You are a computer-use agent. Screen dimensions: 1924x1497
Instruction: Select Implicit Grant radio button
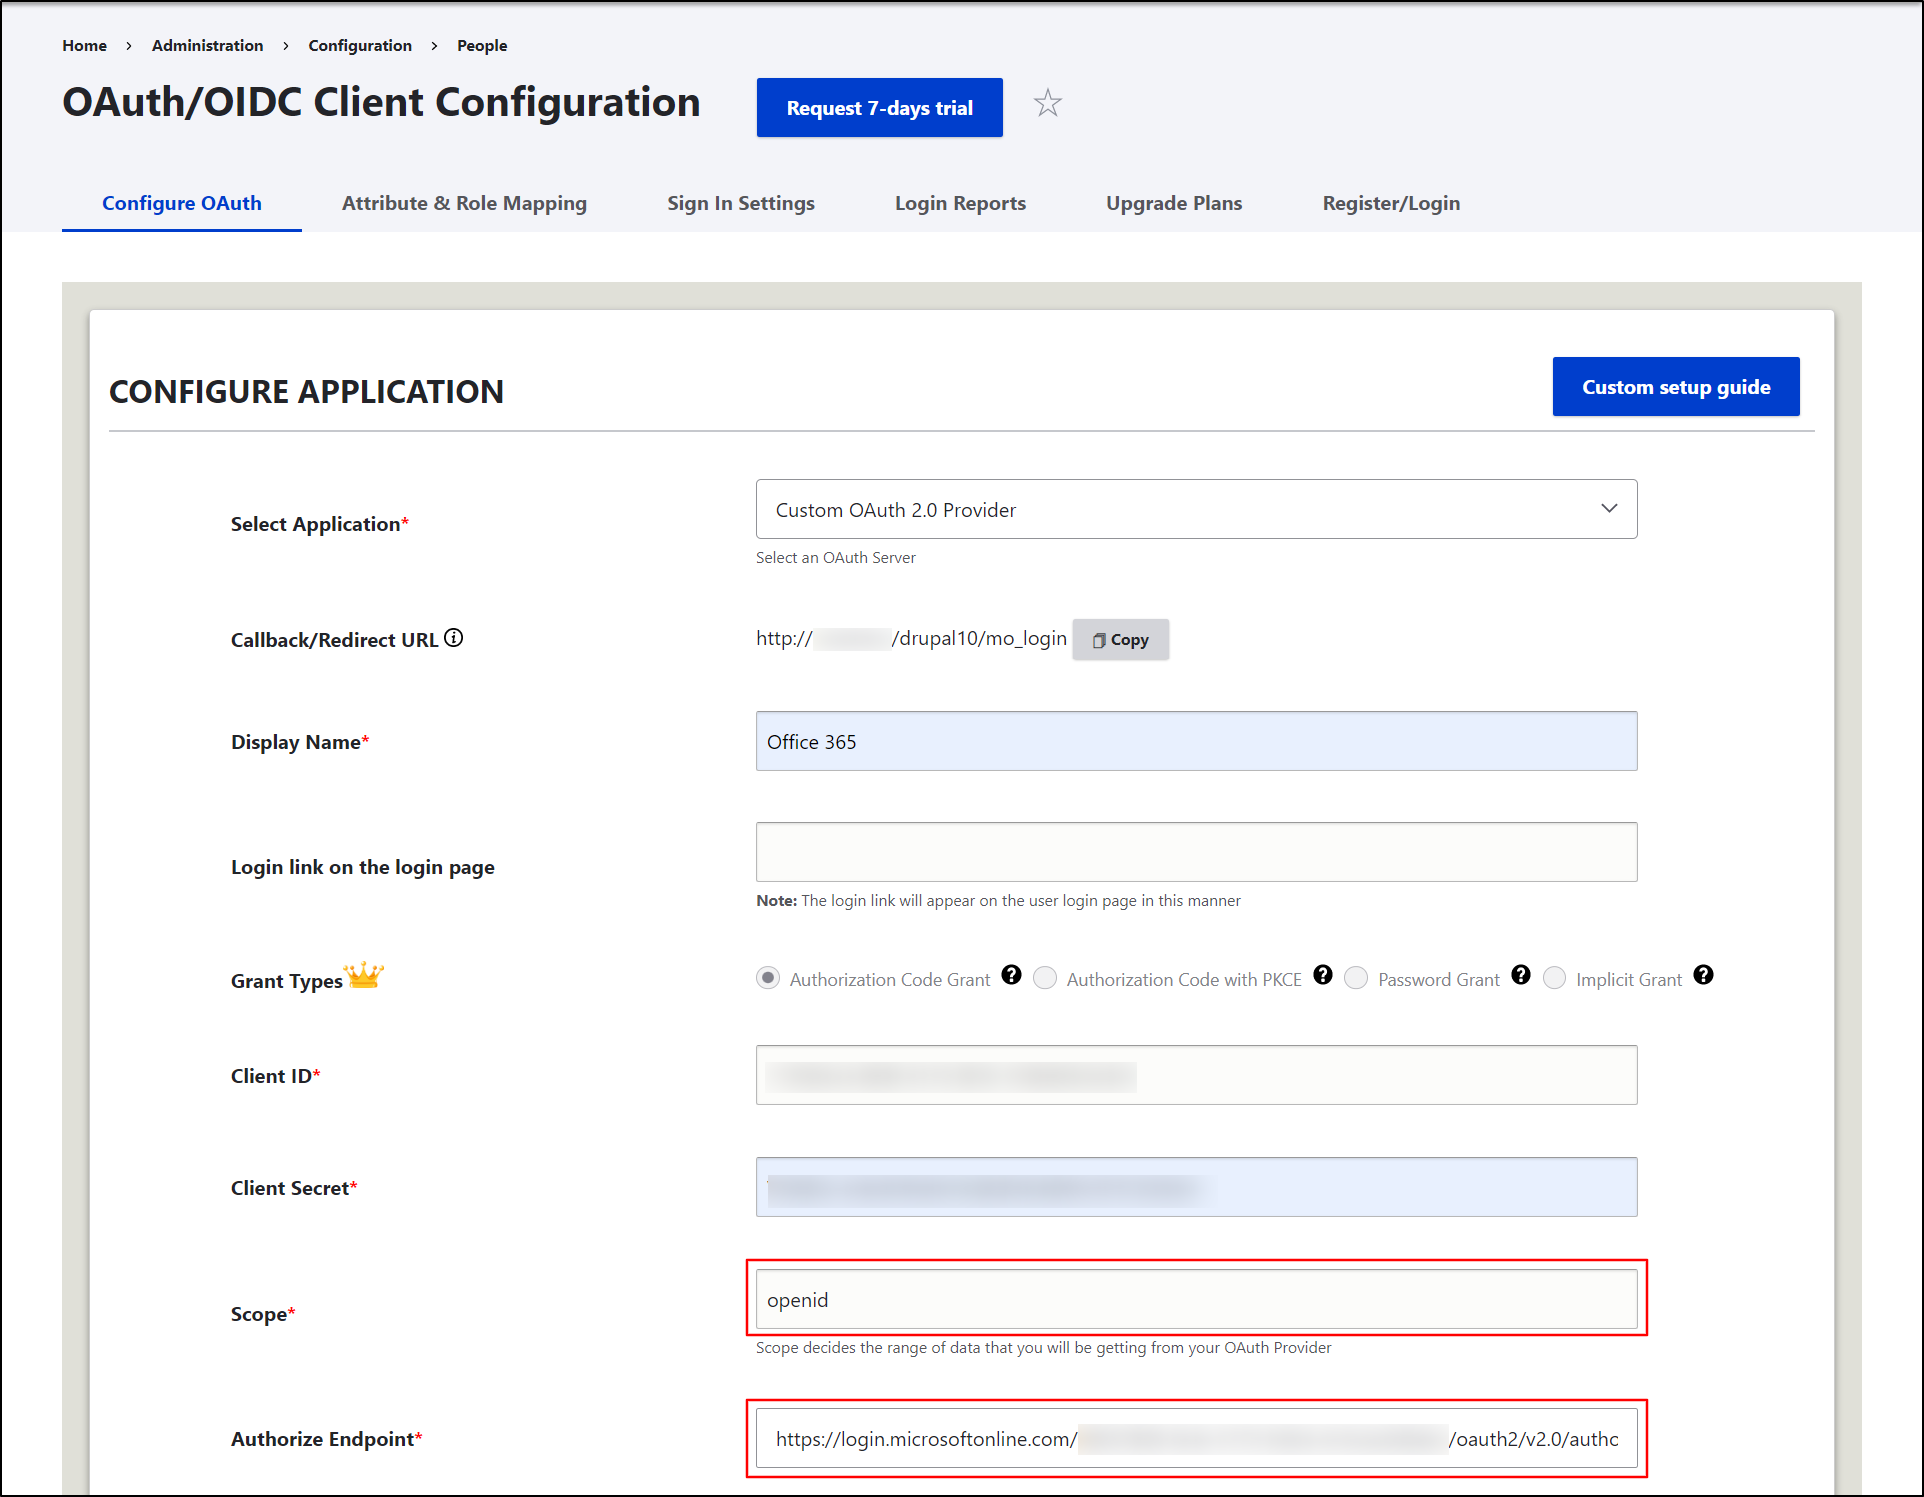click(x=1555, y=978)
